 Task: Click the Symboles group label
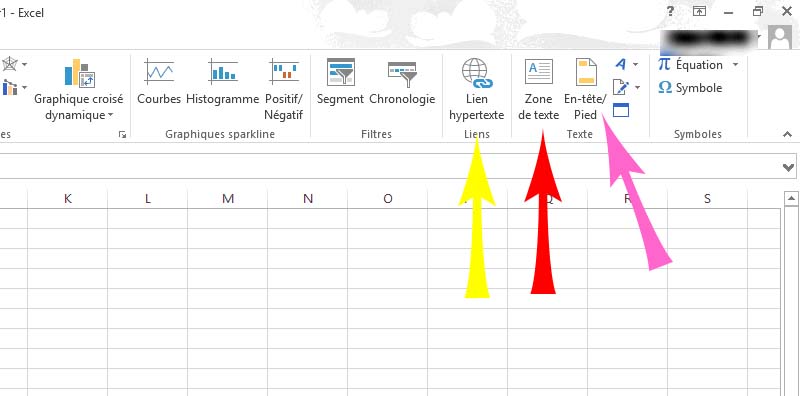697,134
